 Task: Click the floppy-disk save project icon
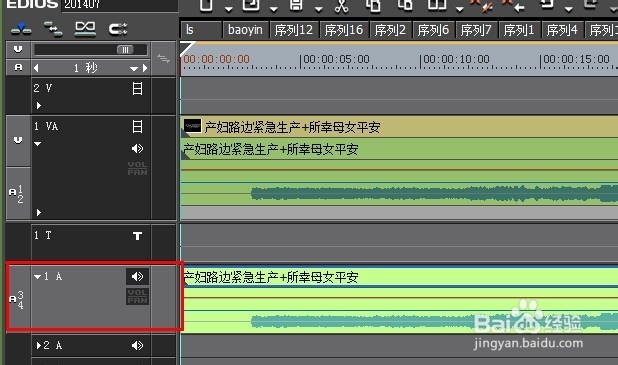click(x=296, y=5)
